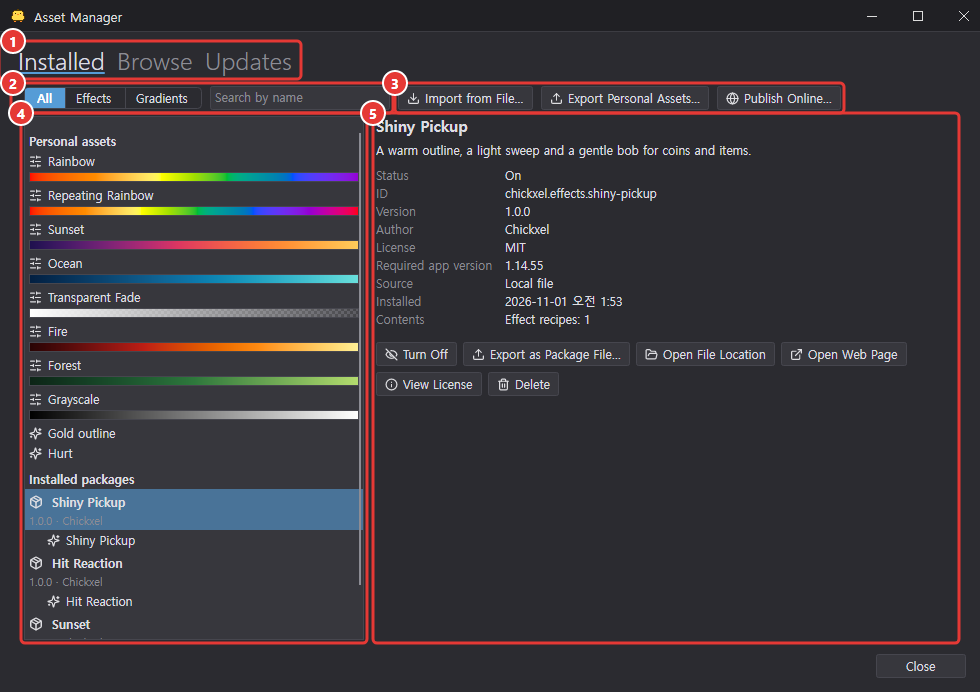Click the package cube icon for Hit Reaction

(x=36, y=563)
